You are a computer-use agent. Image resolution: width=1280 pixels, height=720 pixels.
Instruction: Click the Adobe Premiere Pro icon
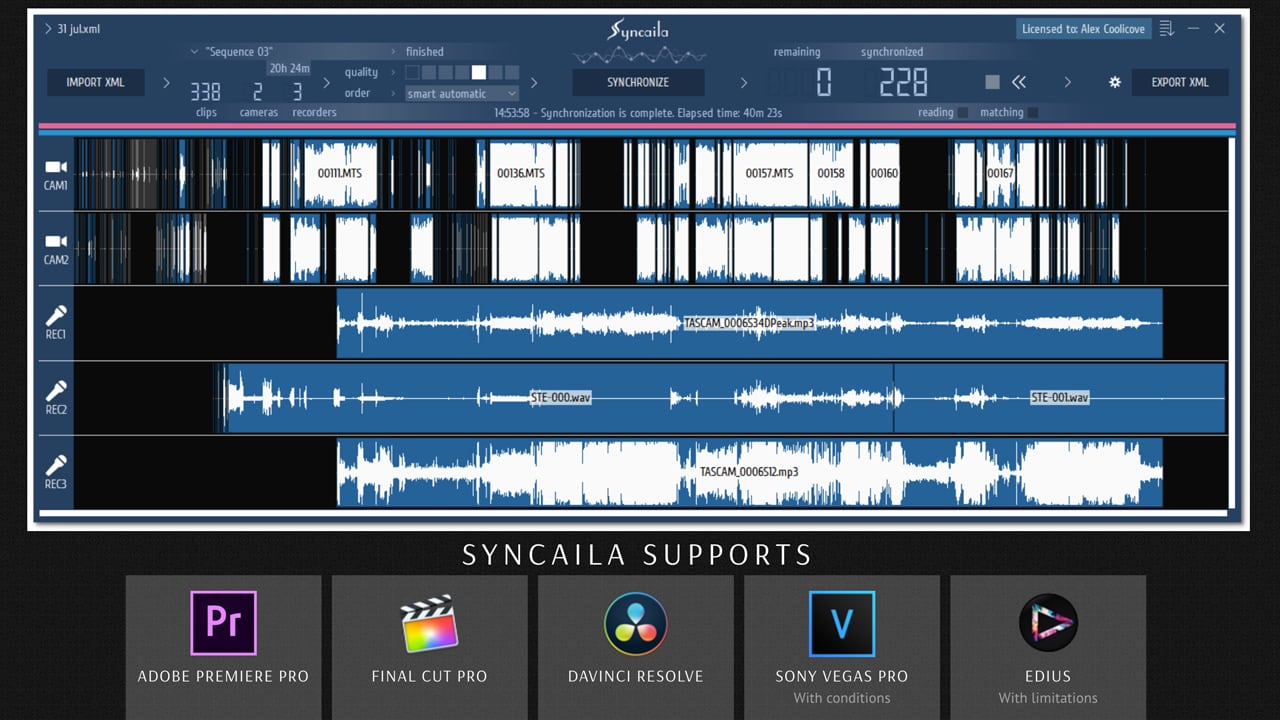click(x=223, y=623)
